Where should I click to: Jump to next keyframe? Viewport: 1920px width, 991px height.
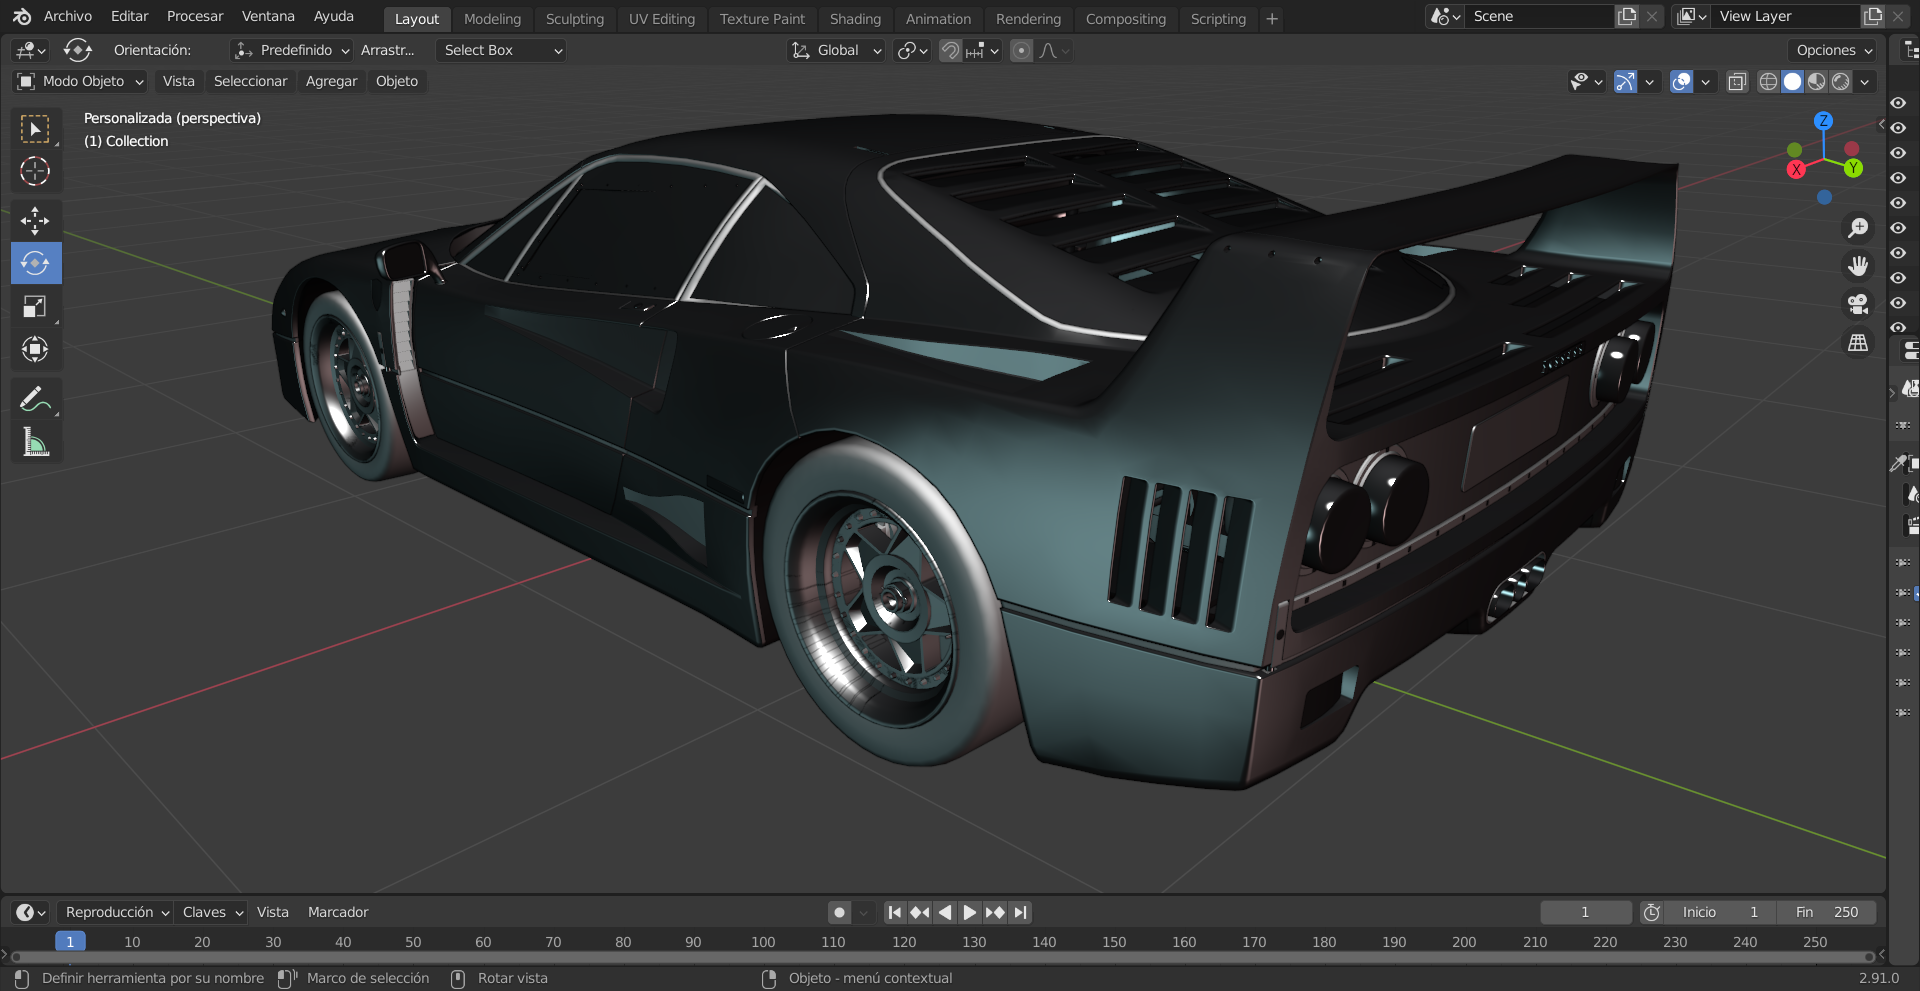995,912
